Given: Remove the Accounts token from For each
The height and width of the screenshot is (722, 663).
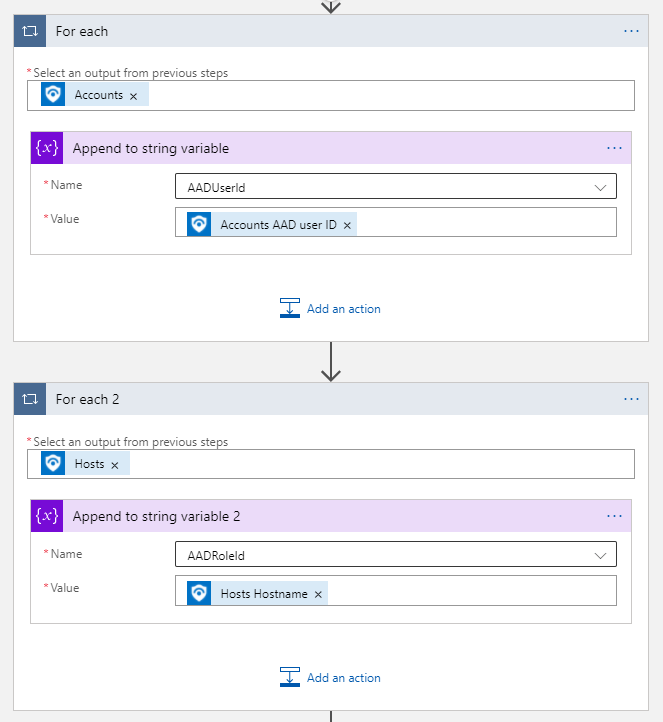Looking at the screenshot, I should click(x=133, y=96).
